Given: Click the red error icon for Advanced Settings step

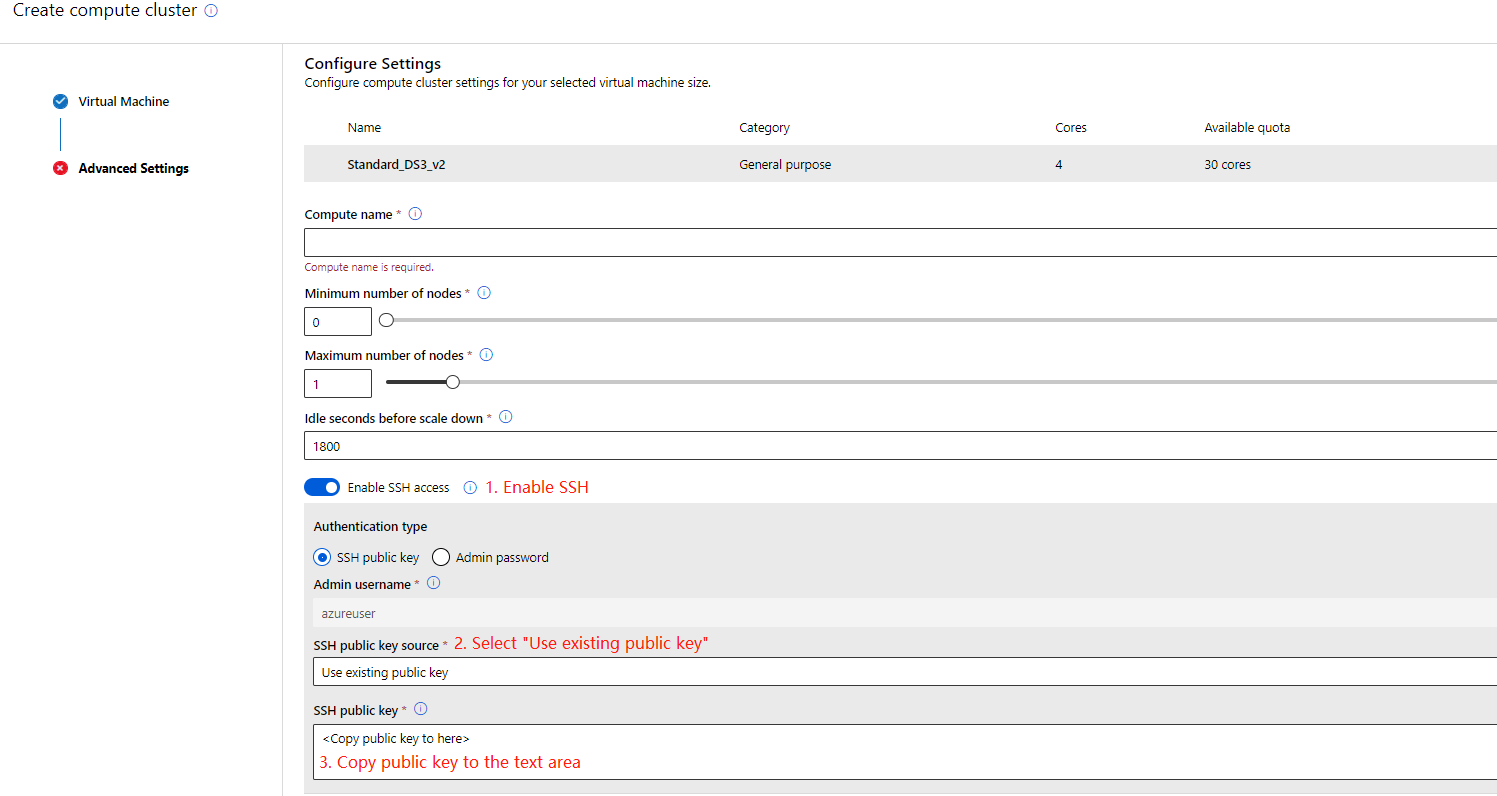Looking at the screenshot, I should pos(60,168).
